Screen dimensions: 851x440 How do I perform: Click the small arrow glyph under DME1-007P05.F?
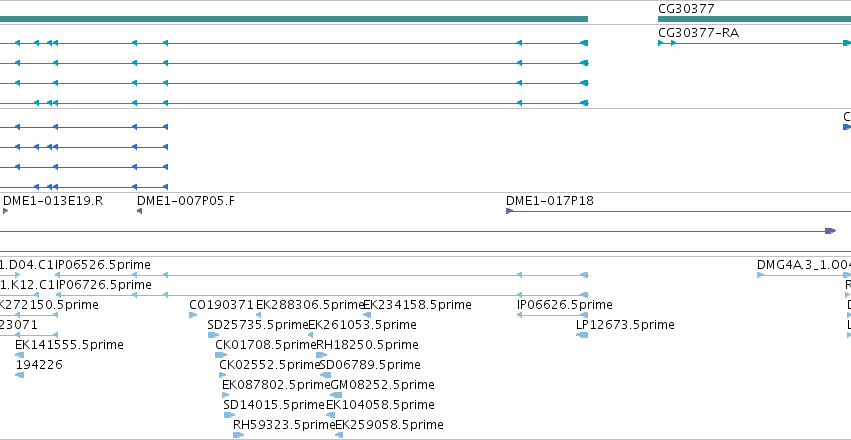(139, 211)
